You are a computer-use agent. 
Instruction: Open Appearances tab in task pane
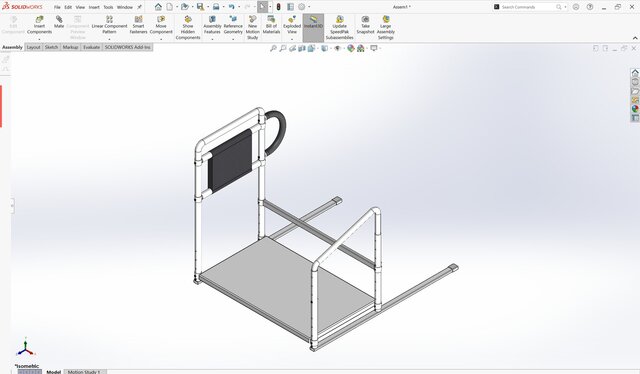635,109
